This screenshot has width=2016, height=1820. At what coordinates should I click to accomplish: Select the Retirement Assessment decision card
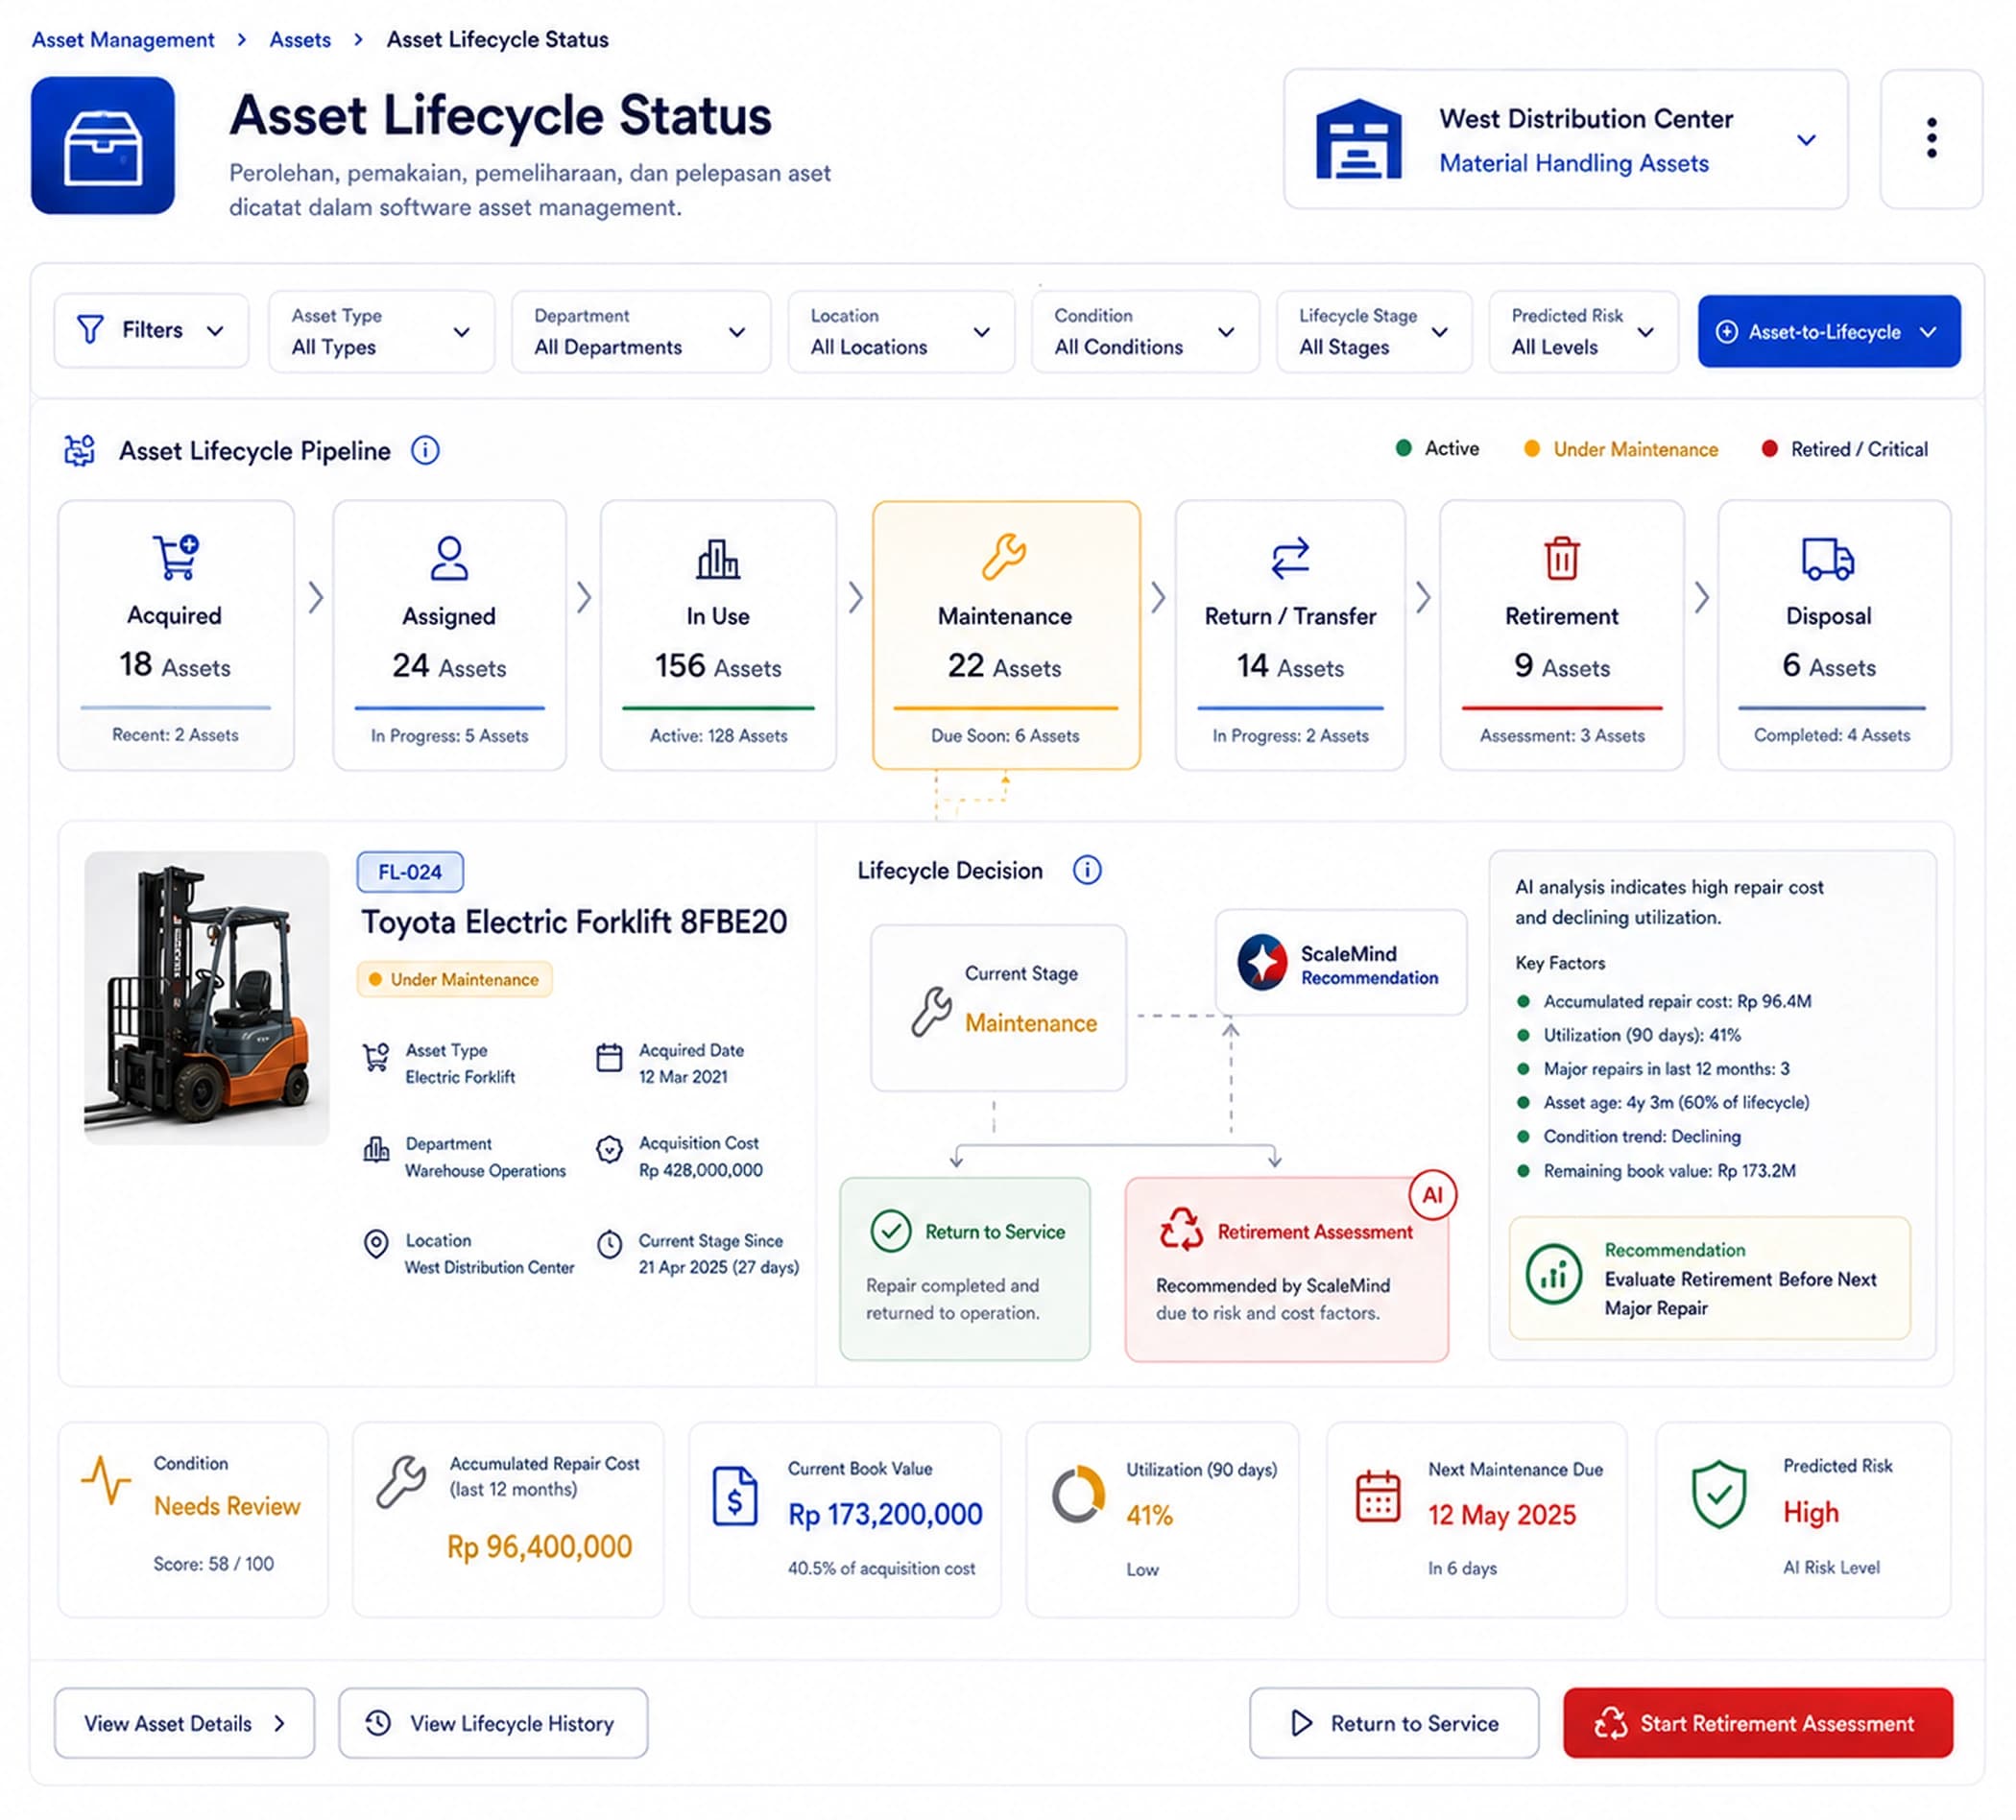click(1286, 1269)
